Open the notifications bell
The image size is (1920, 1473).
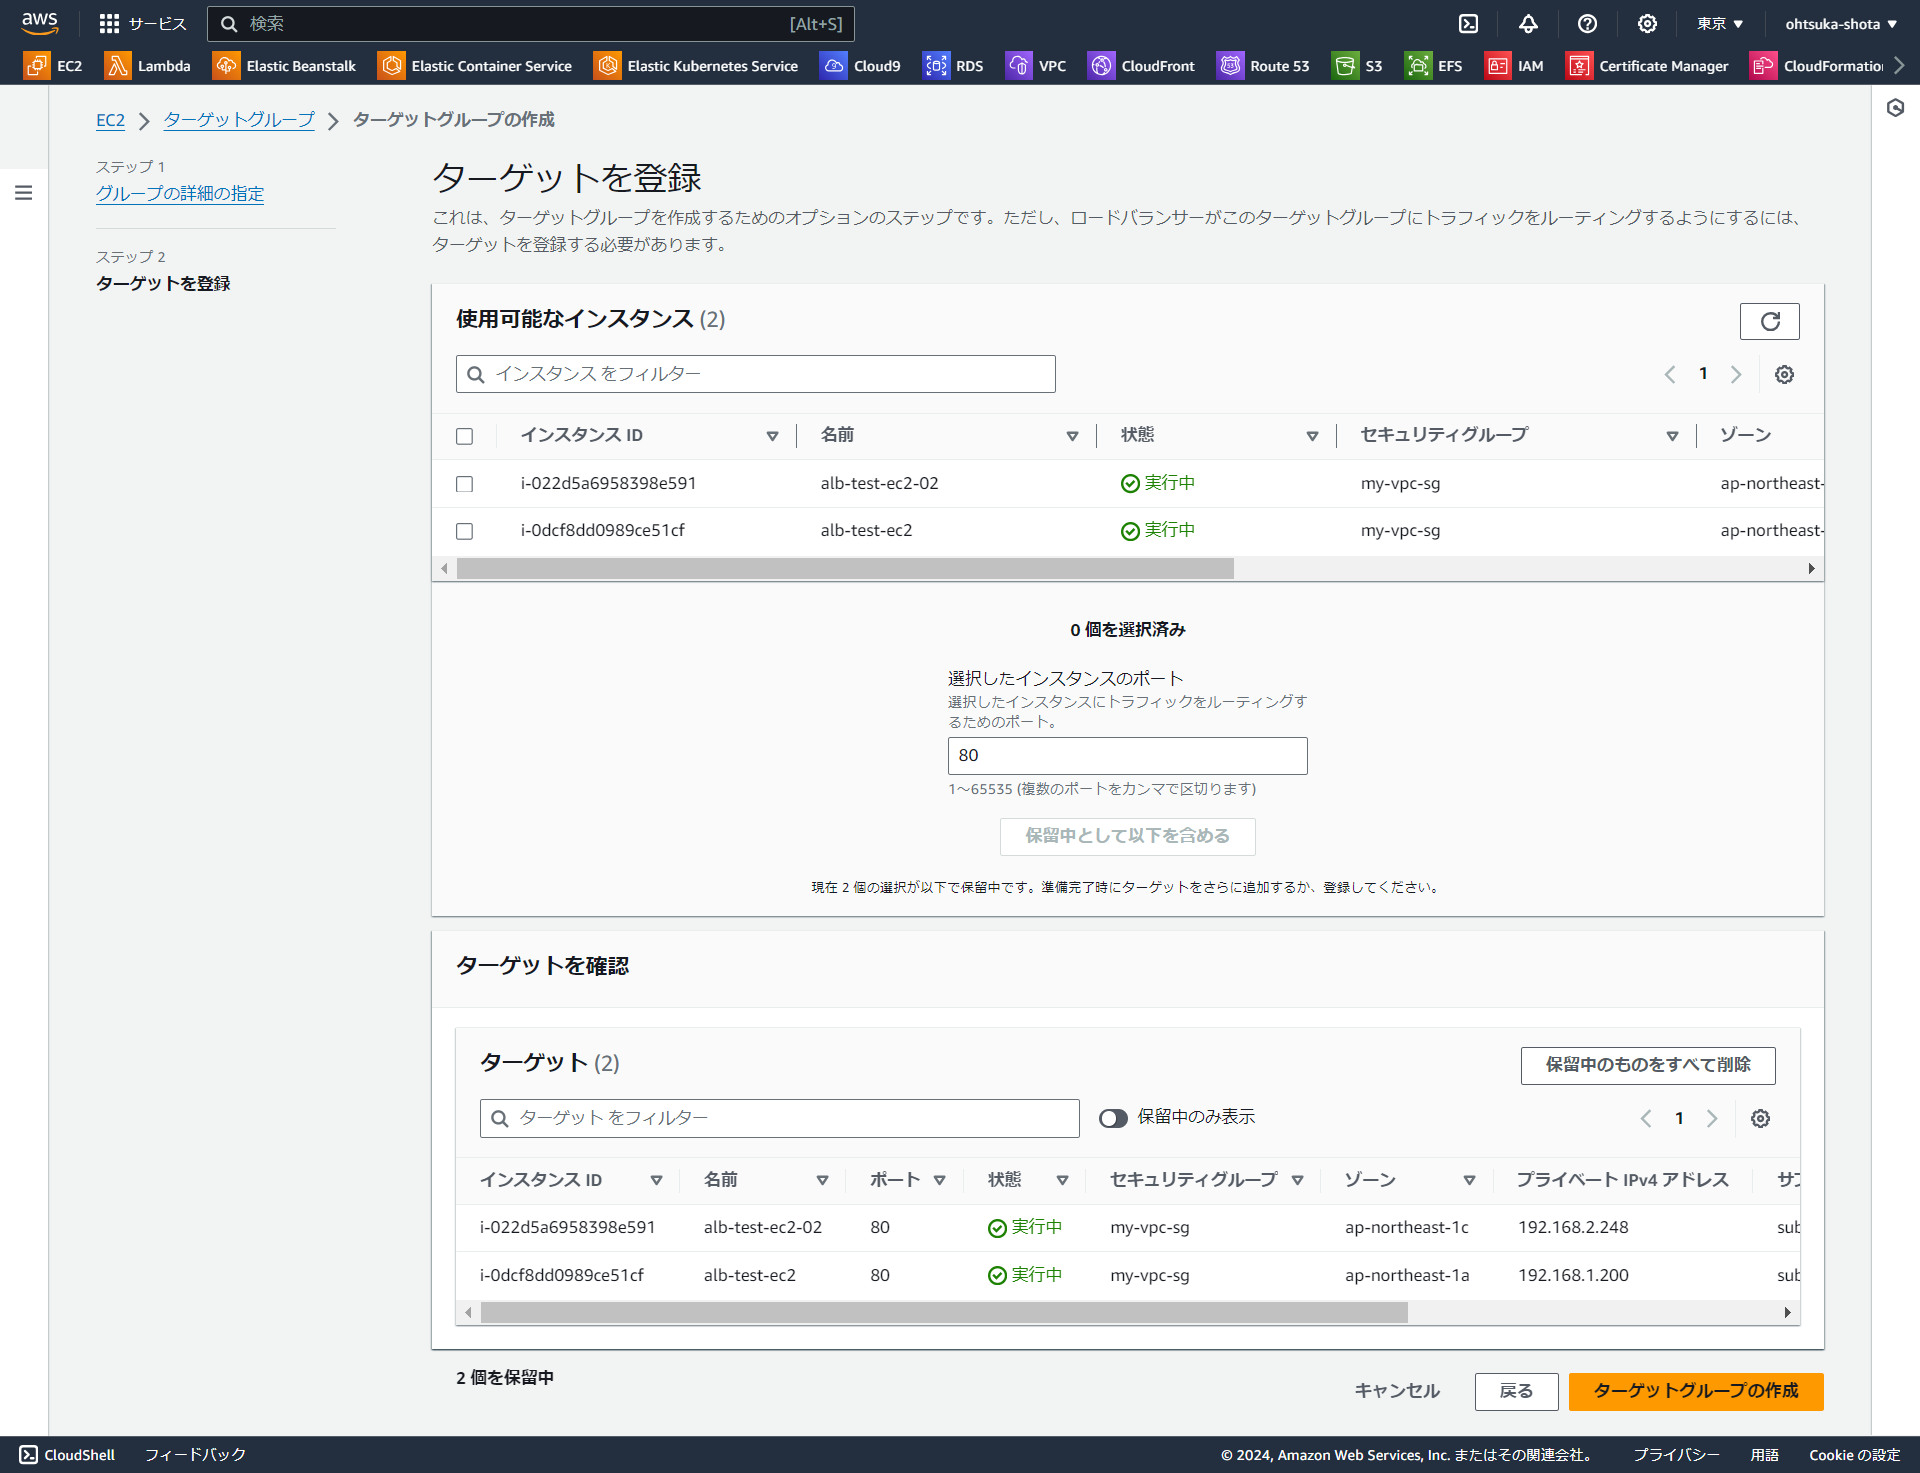1528,23
